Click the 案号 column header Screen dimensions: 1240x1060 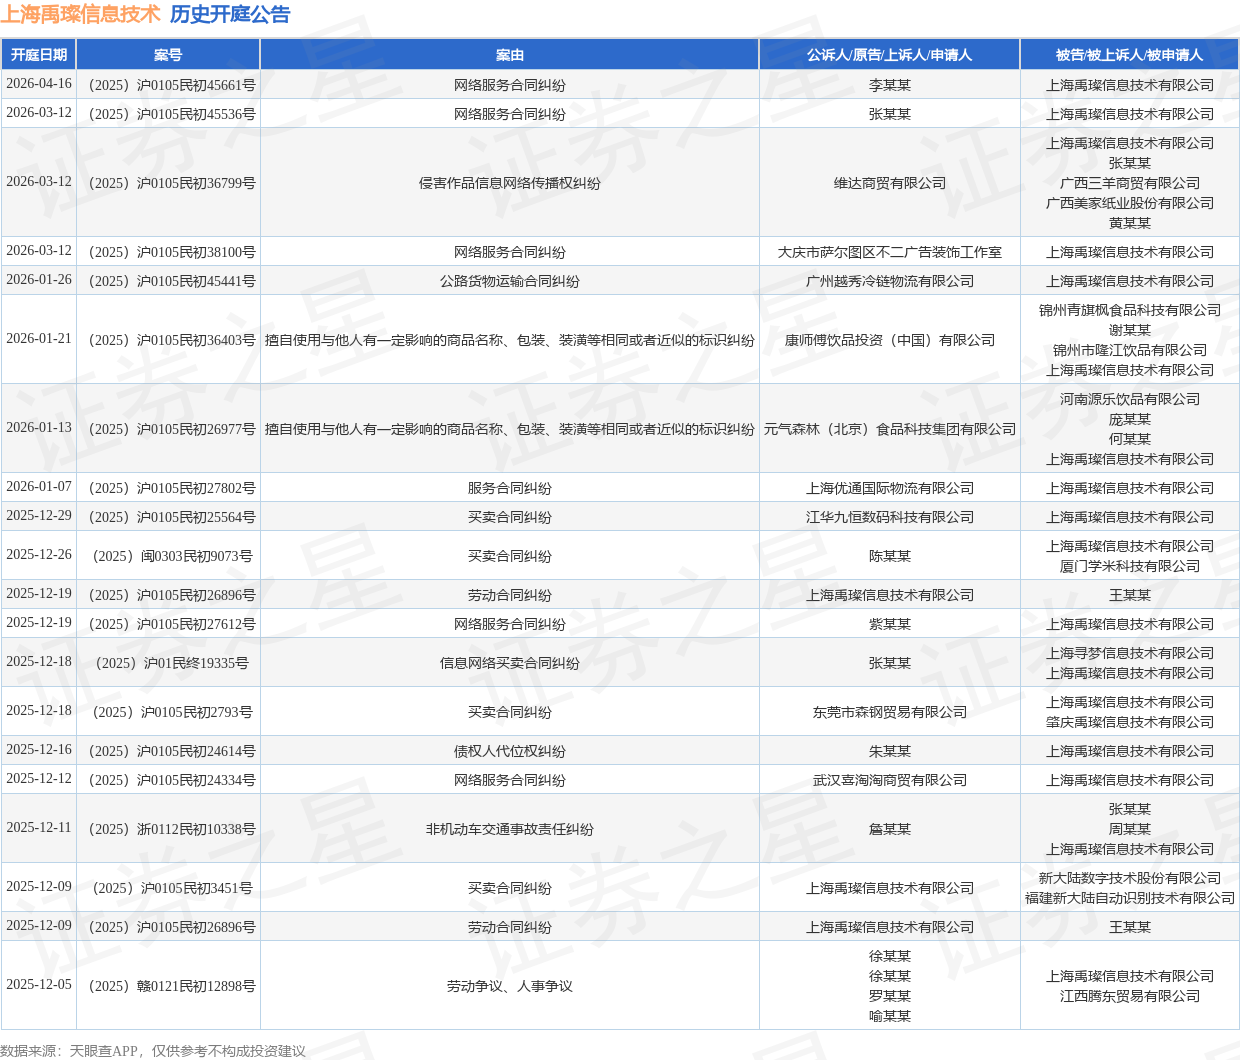168,55
